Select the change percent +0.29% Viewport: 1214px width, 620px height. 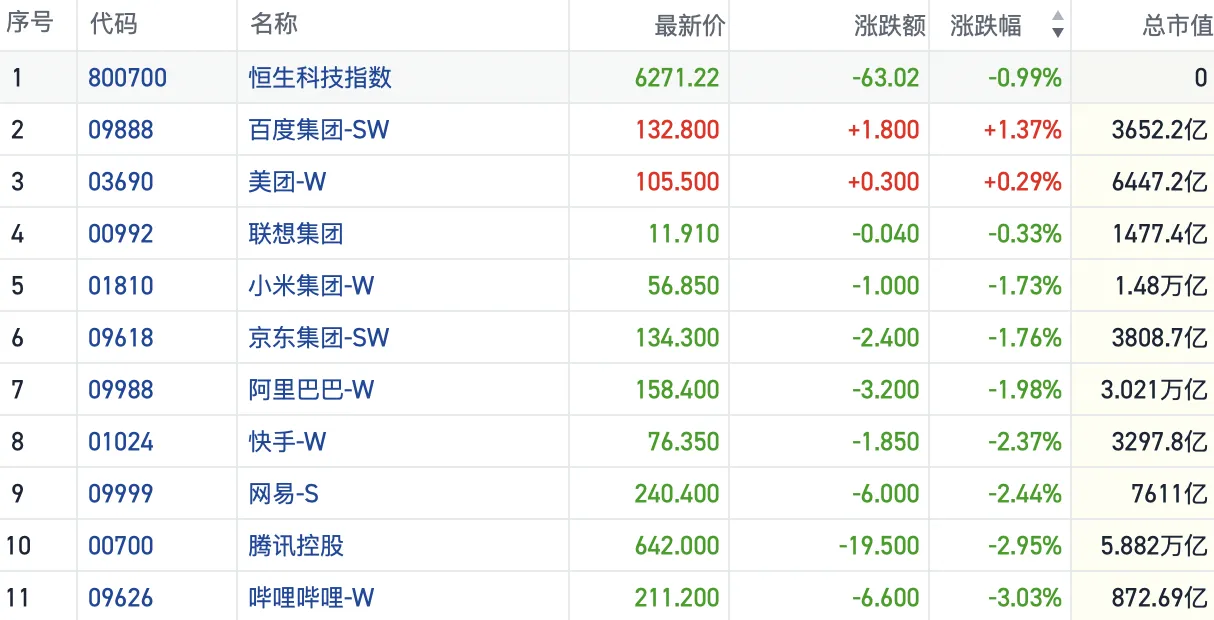coord(1023,182)
